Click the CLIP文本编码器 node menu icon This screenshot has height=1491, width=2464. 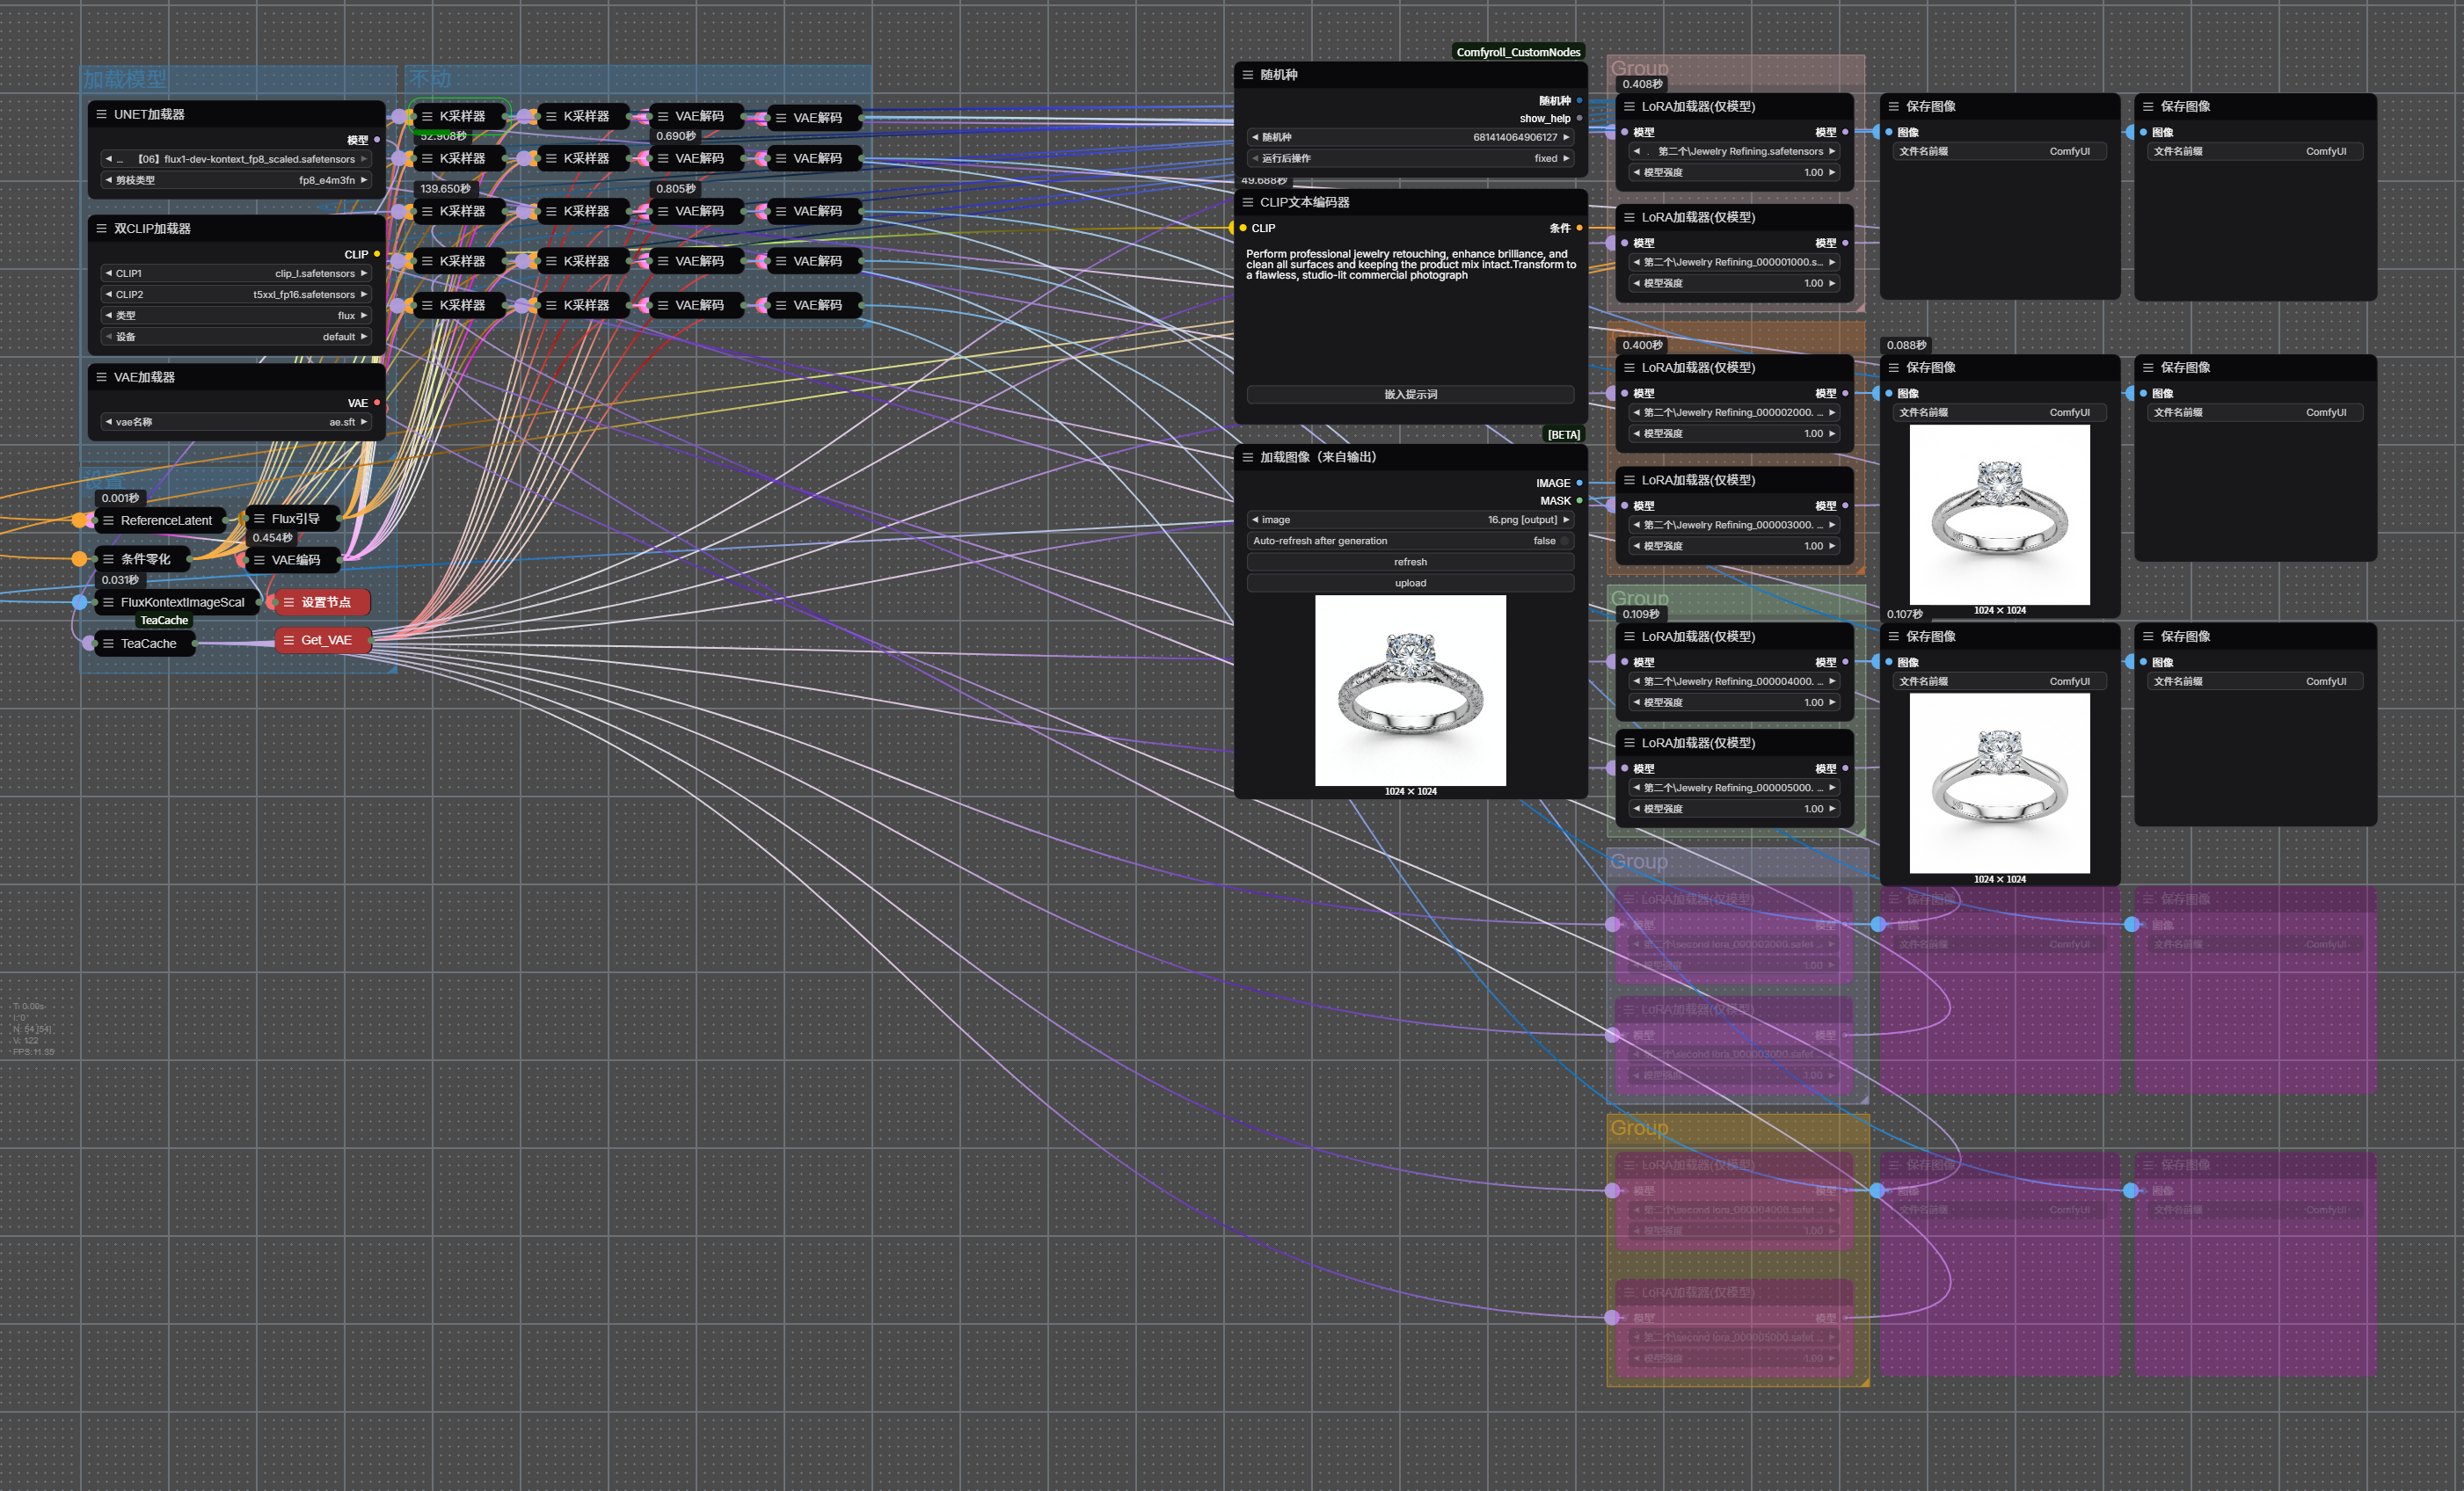click(1247, 202)
